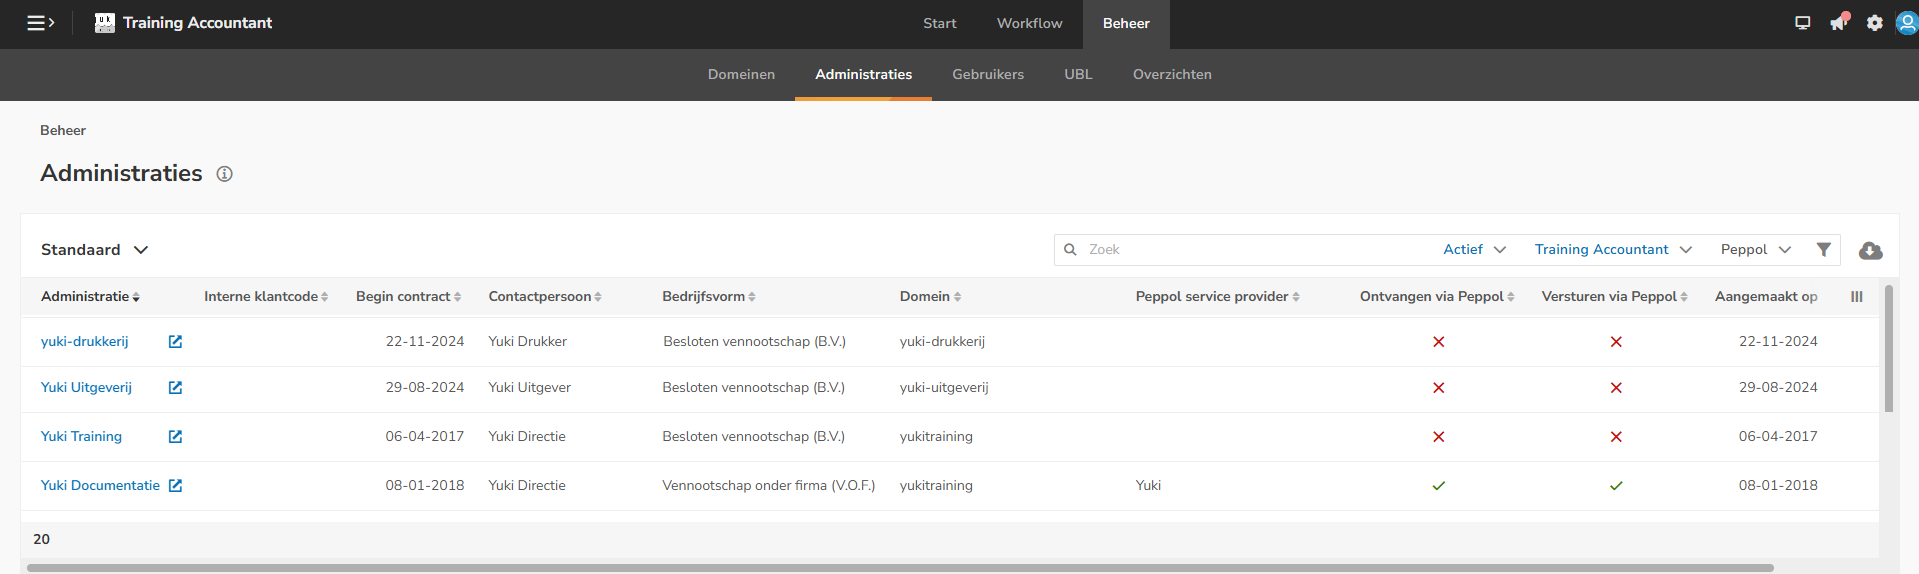Switch to the Overzichten tab
1919x574 pixels.
pos(1172,75)
